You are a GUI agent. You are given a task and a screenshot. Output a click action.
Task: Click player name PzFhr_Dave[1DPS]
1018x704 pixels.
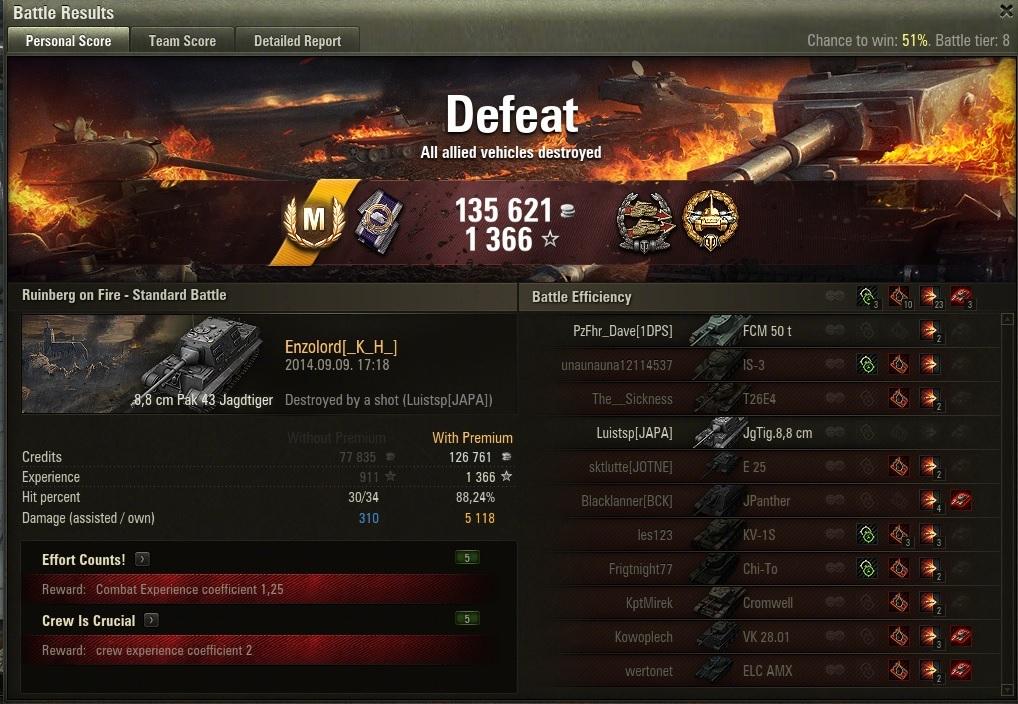(x=623, y=331)
